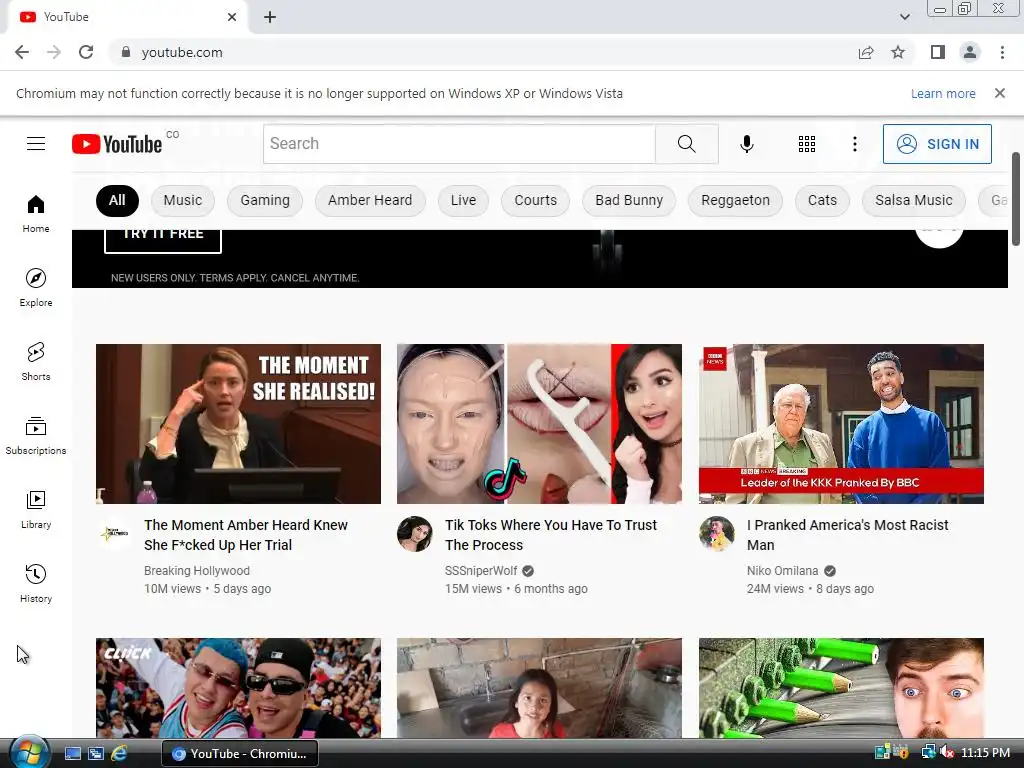This screenshot has width=1024, height=768.
Task: Click the page vertical scrollbar
Action: pos(1016,200)
